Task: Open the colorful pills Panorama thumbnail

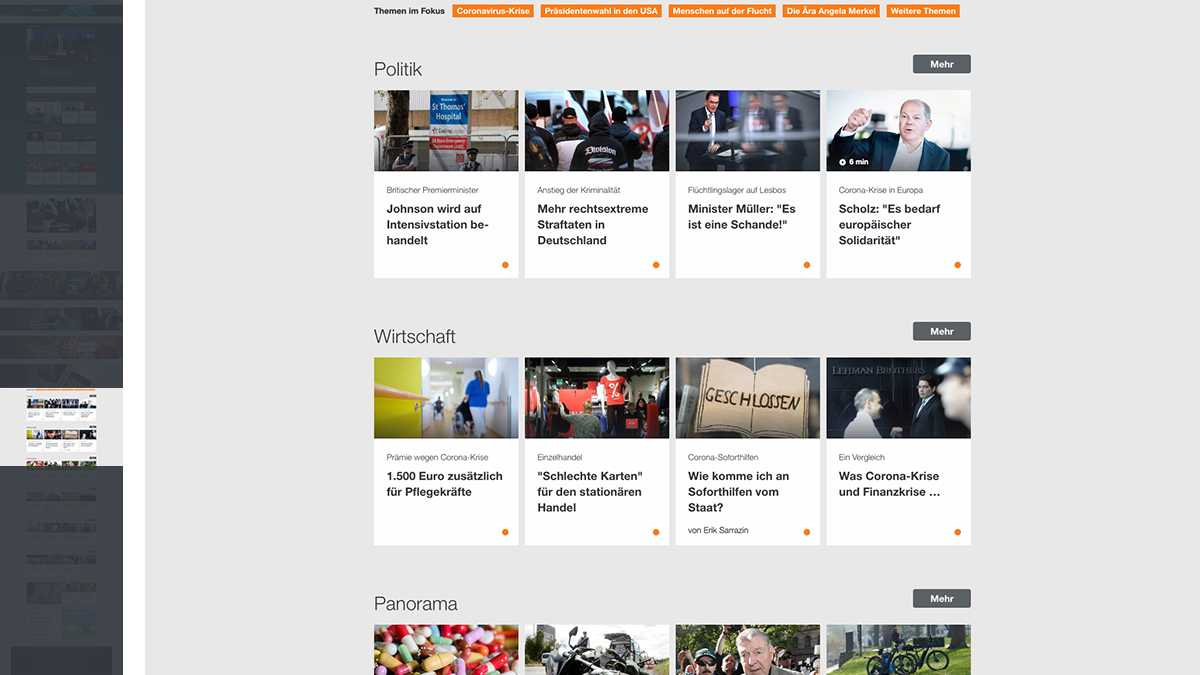Action: 446,649
